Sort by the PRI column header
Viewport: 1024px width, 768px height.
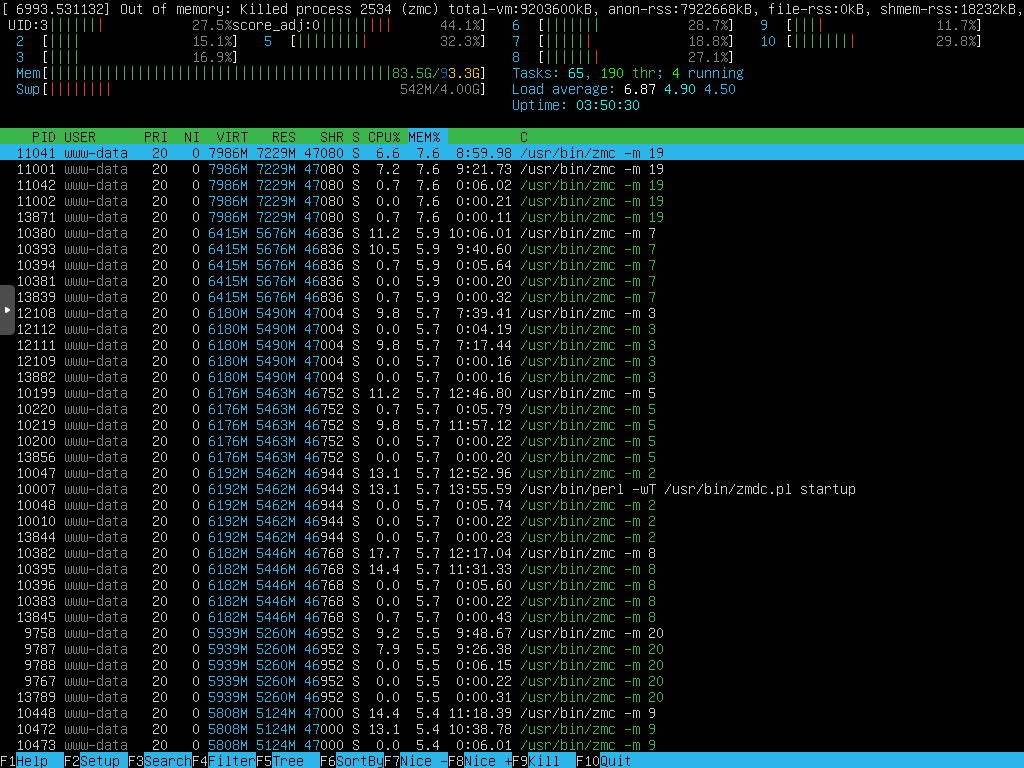pos(155,137)
